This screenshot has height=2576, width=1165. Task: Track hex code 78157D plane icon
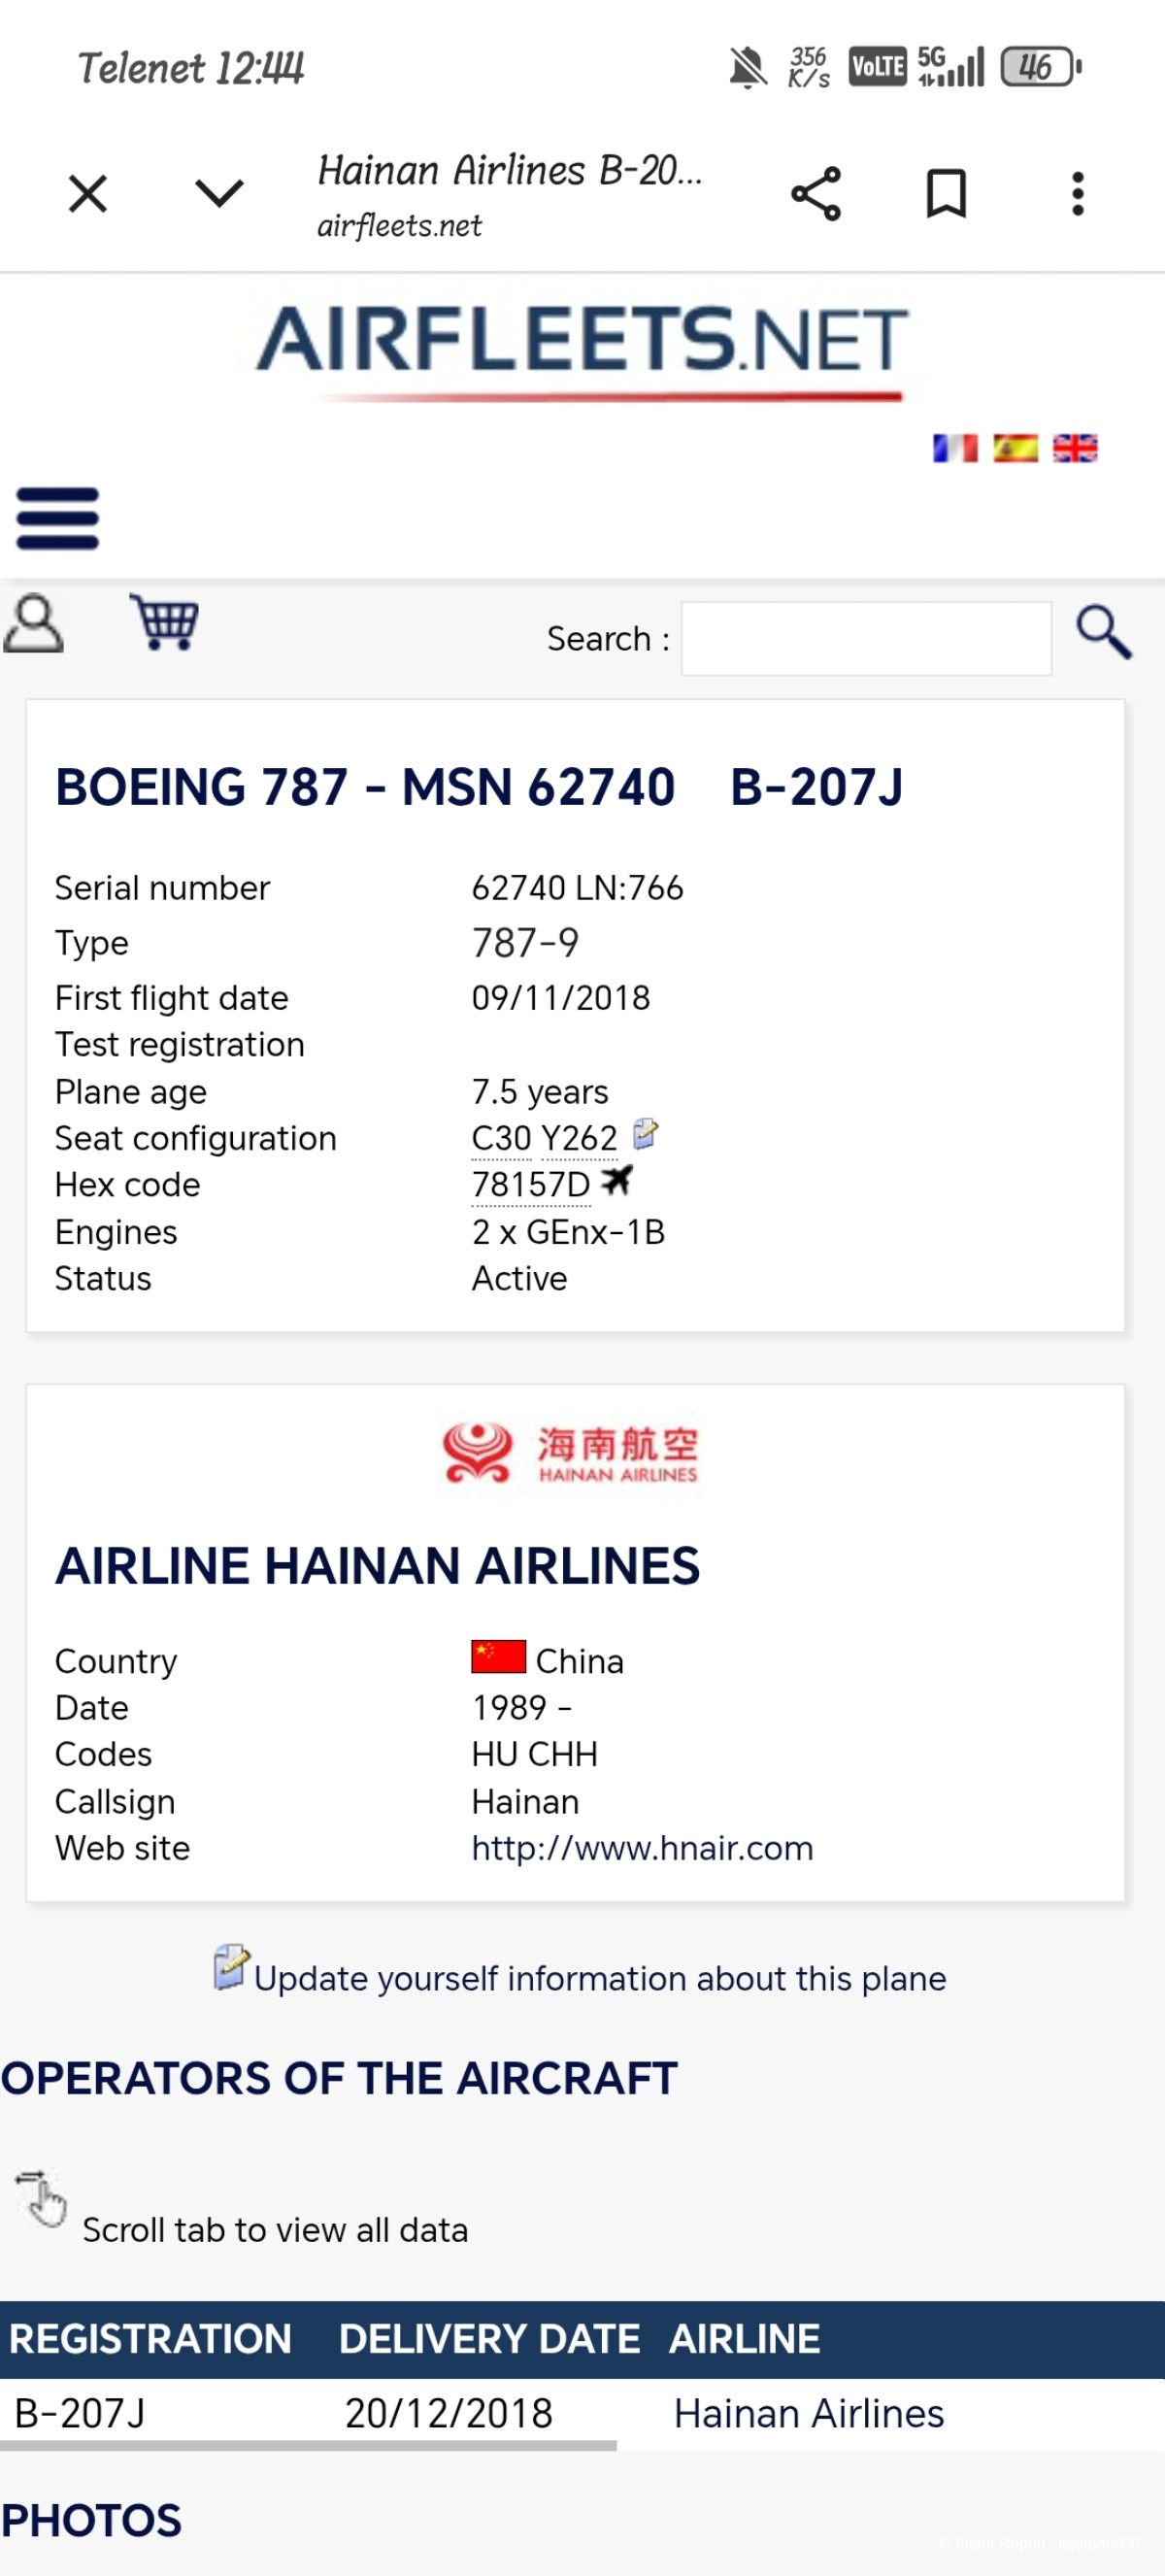tap(617, 1181)
